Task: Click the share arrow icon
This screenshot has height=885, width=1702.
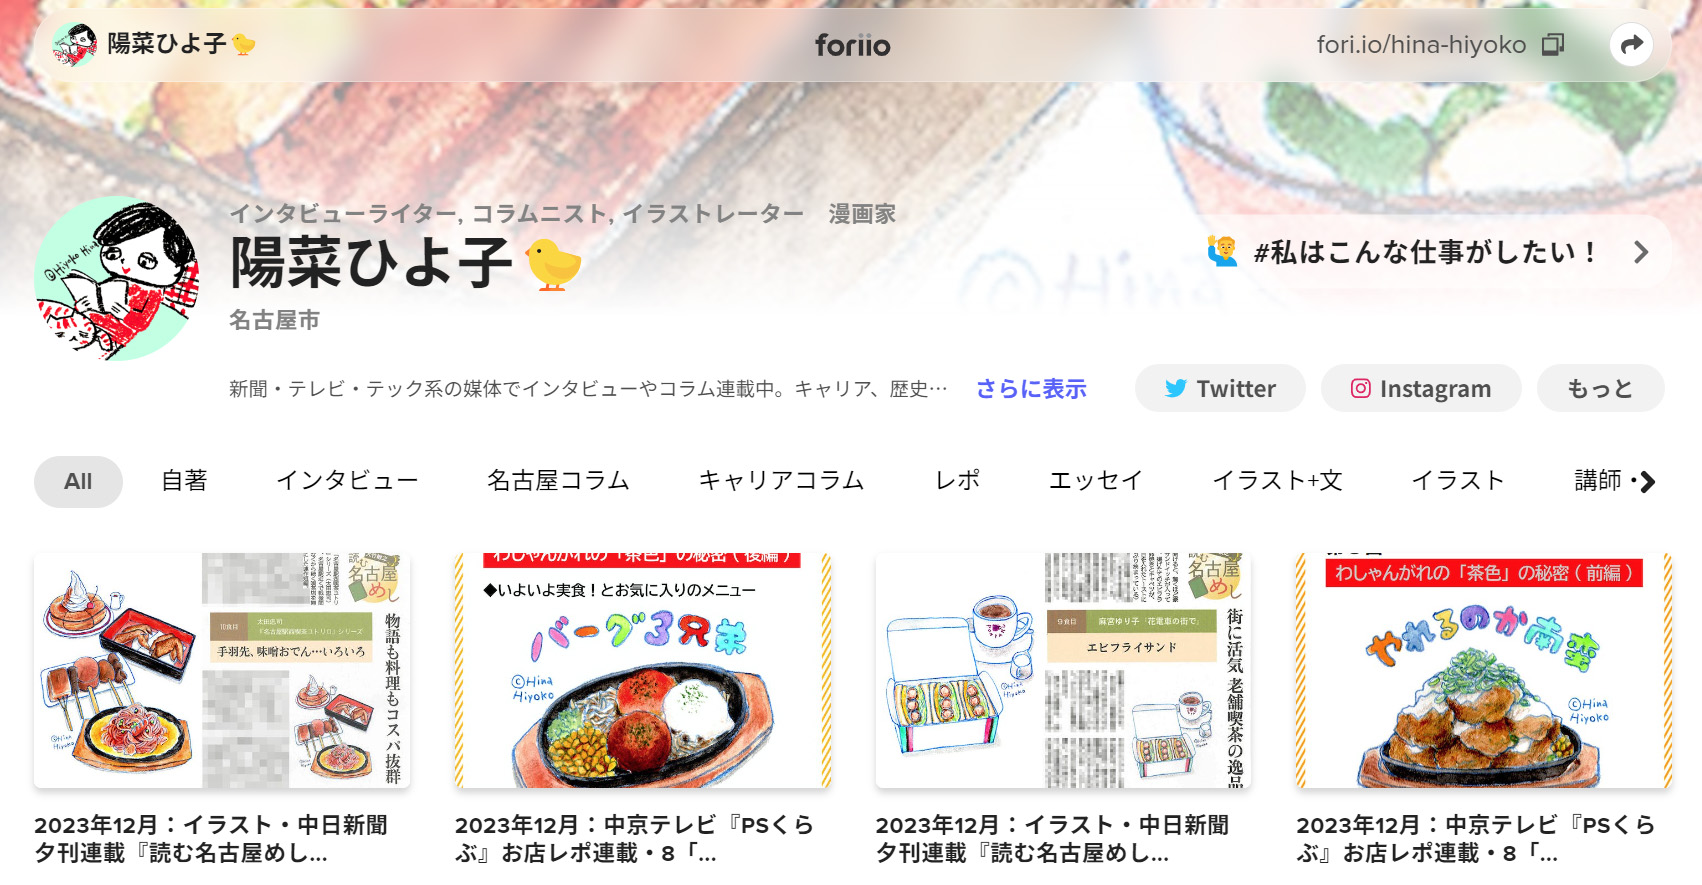Action: 1631,45
